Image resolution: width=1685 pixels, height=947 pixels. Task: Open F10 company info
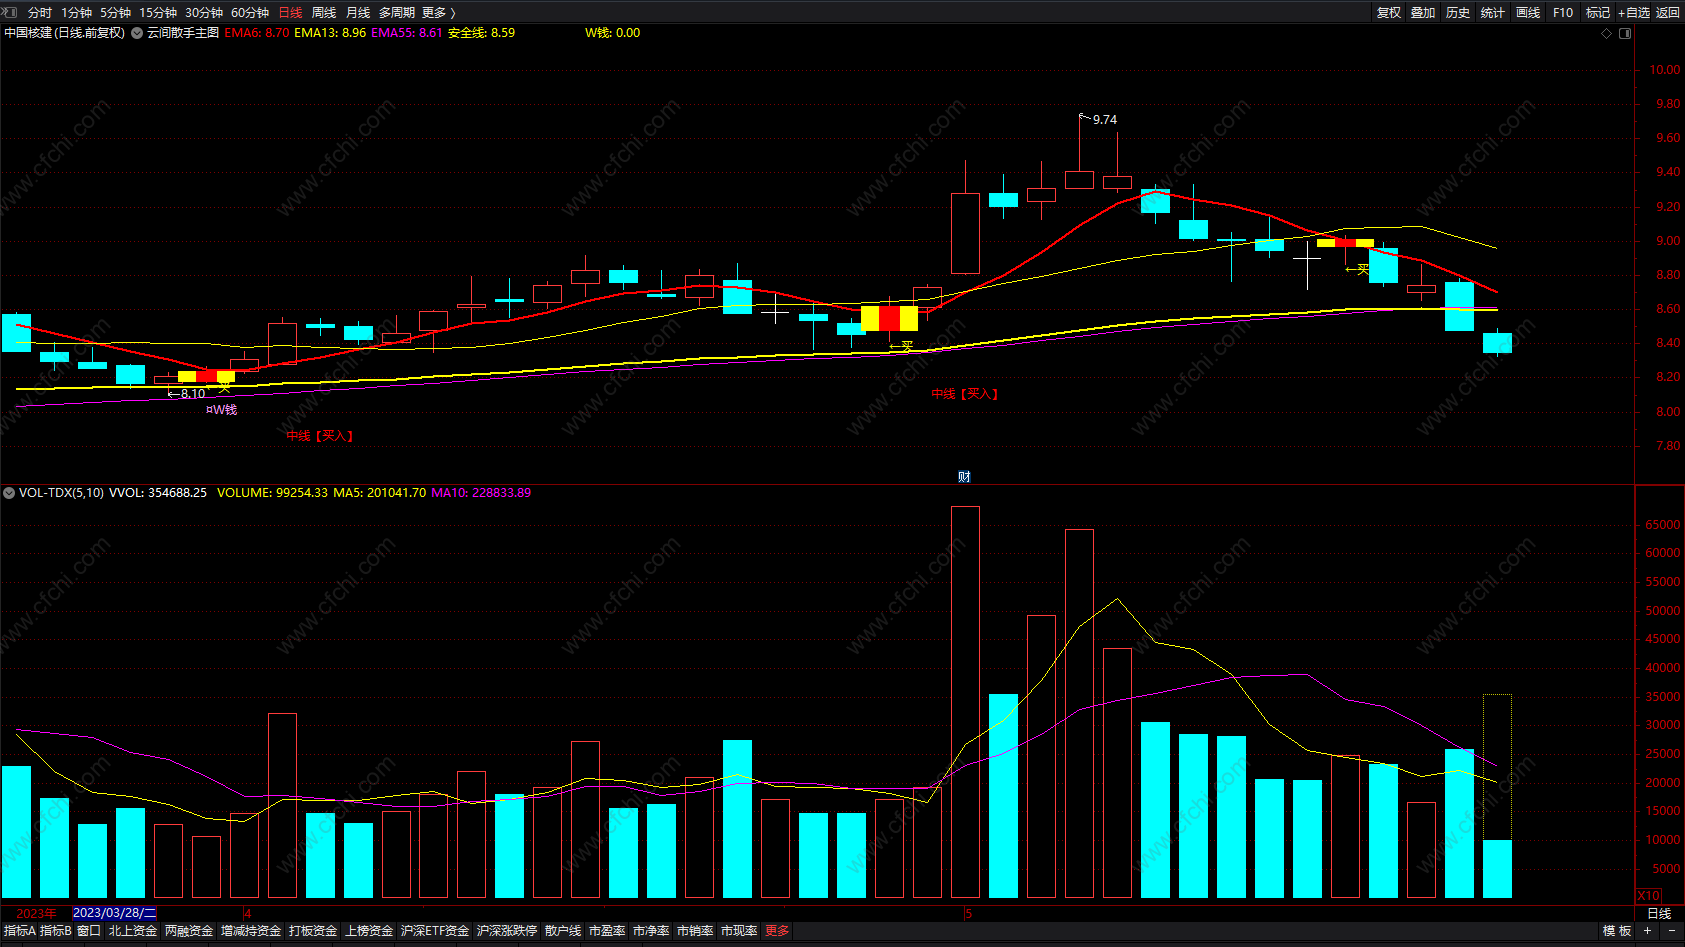tap(1563, 13)
